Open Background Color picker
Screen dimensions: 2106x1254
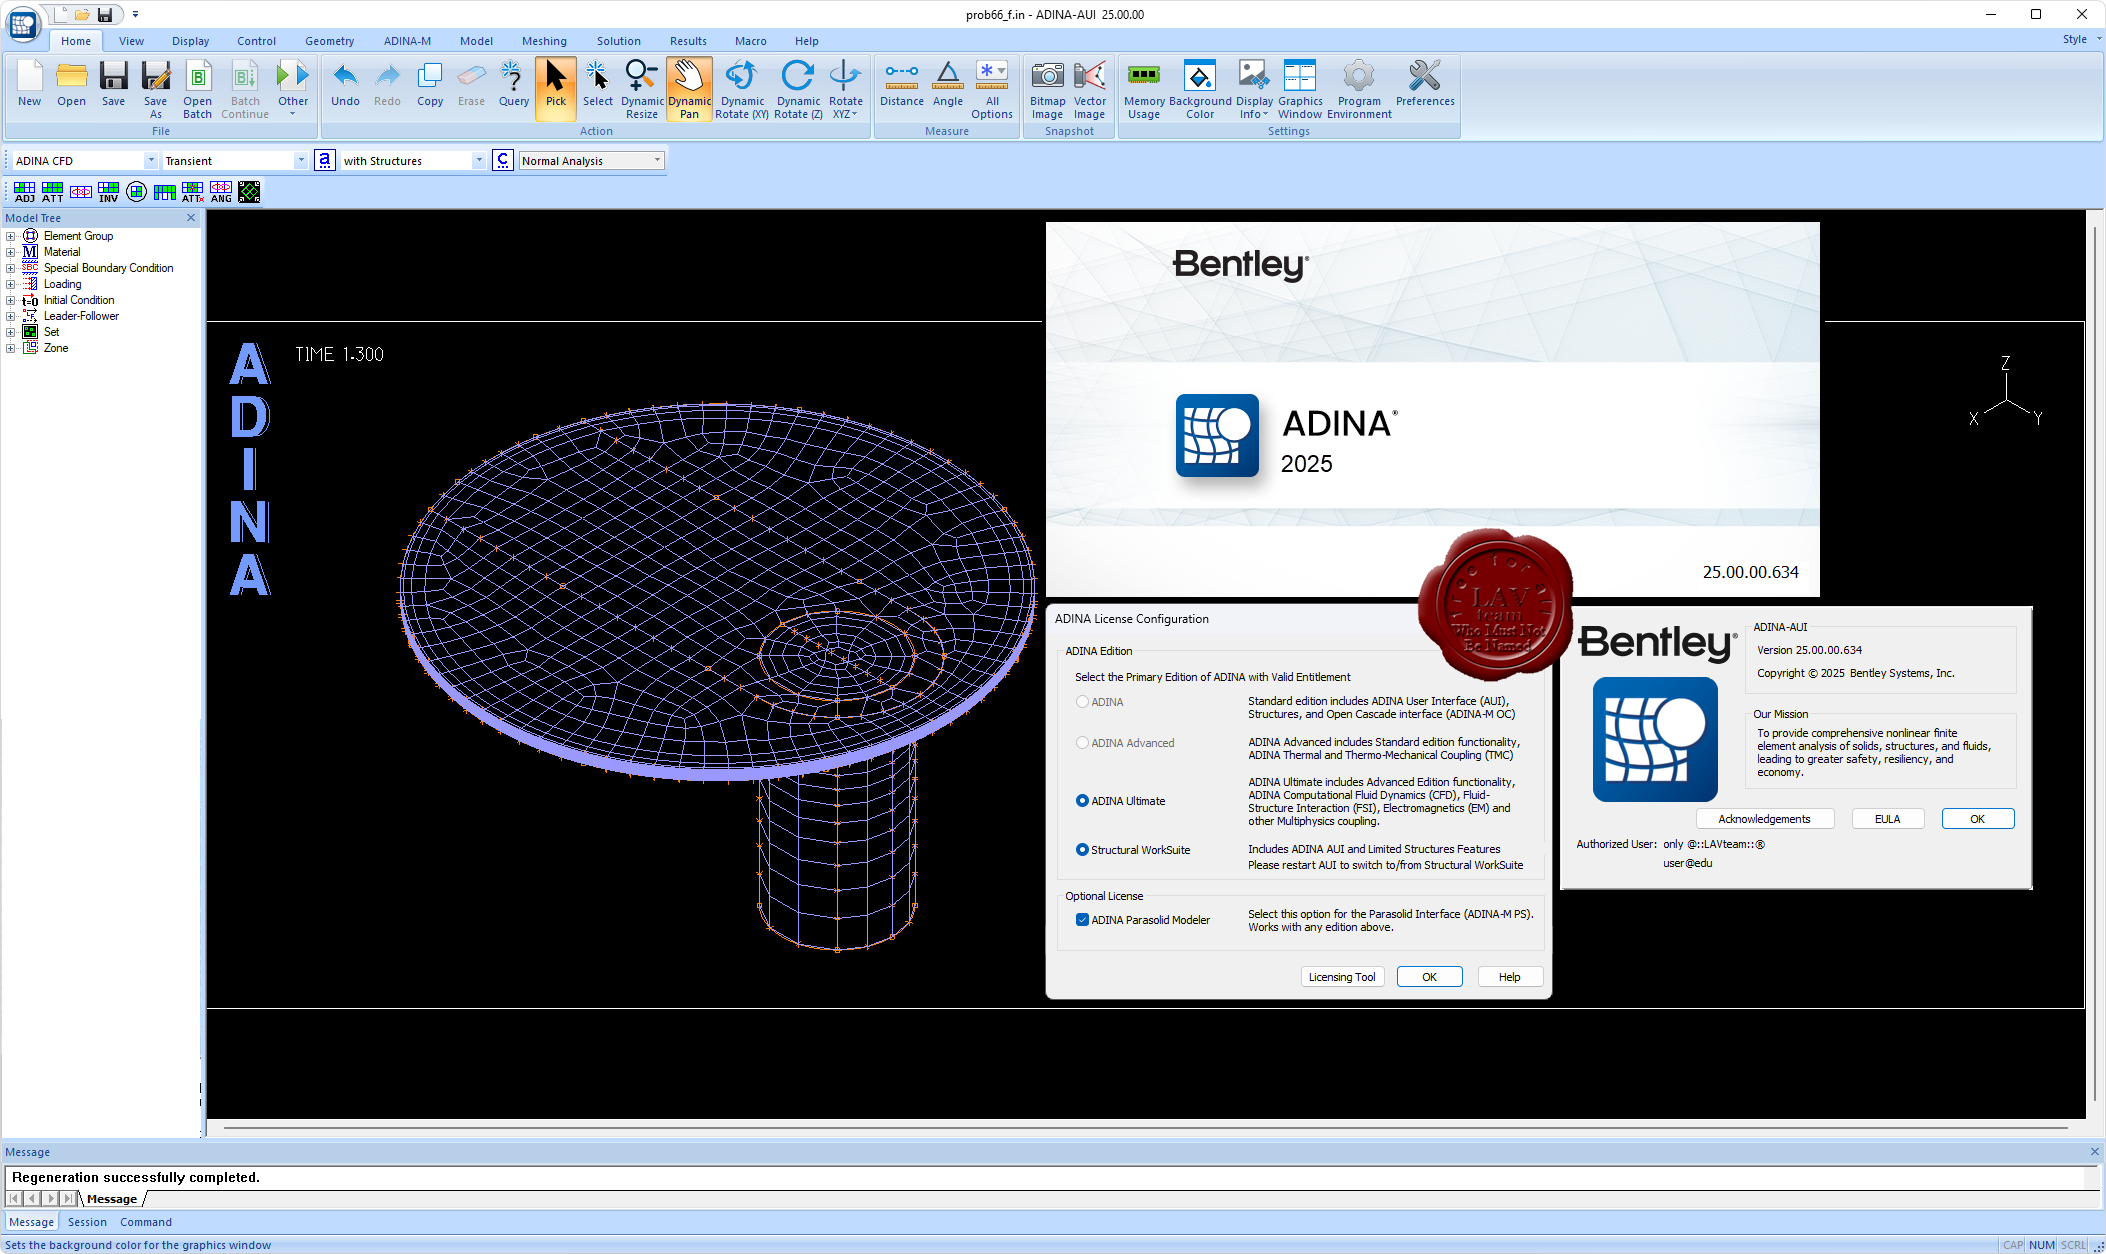tap(1200, 89)
